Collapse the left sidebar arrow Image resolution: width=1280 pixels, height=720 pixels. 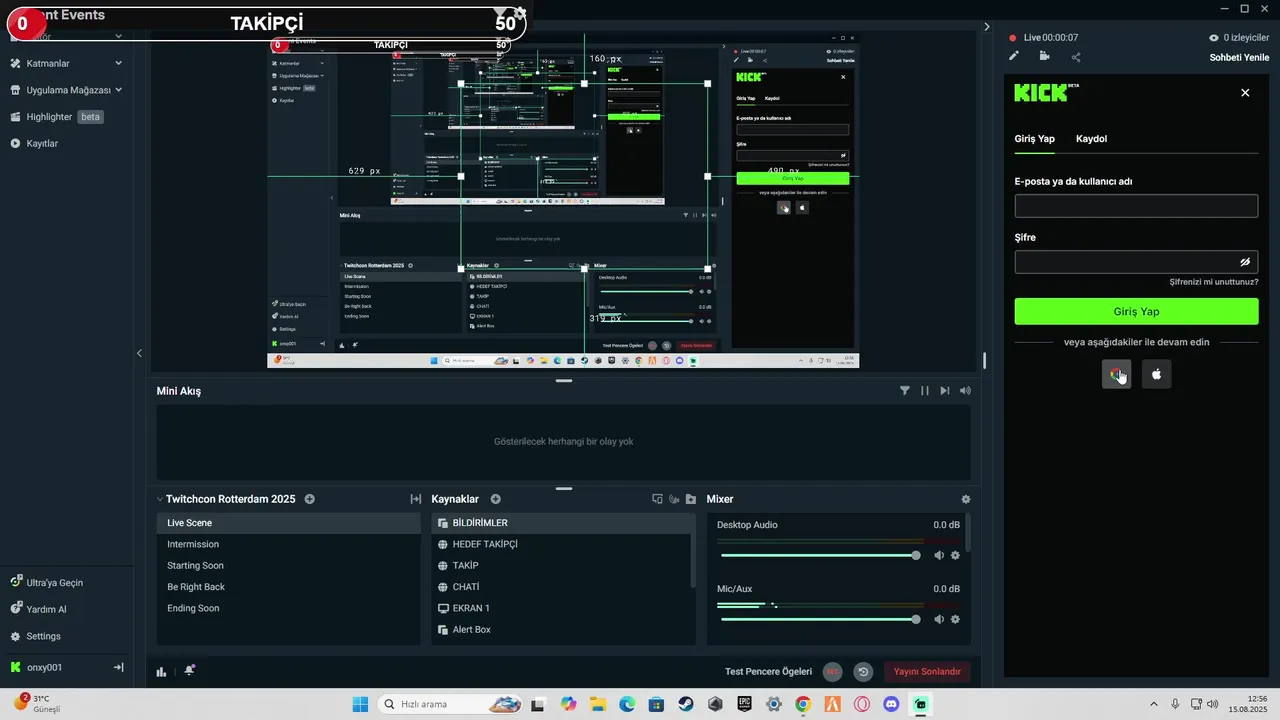pyautogui.click(x=139, y=353)
